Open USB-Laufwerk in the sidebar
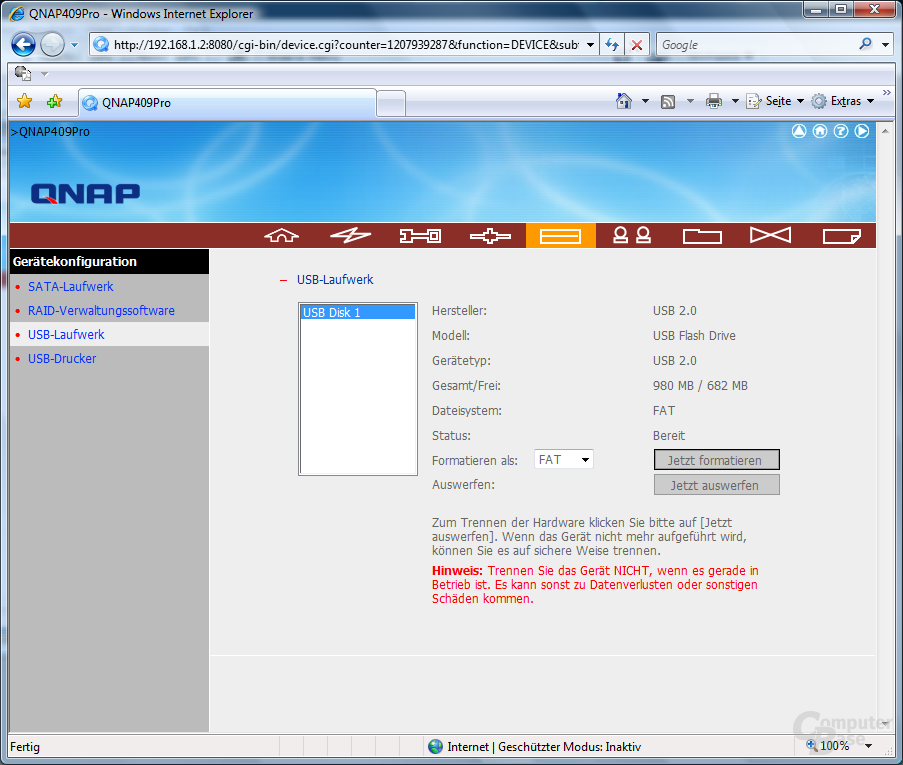Viewport: 903px width, 765px height. [x=66, y=335]
